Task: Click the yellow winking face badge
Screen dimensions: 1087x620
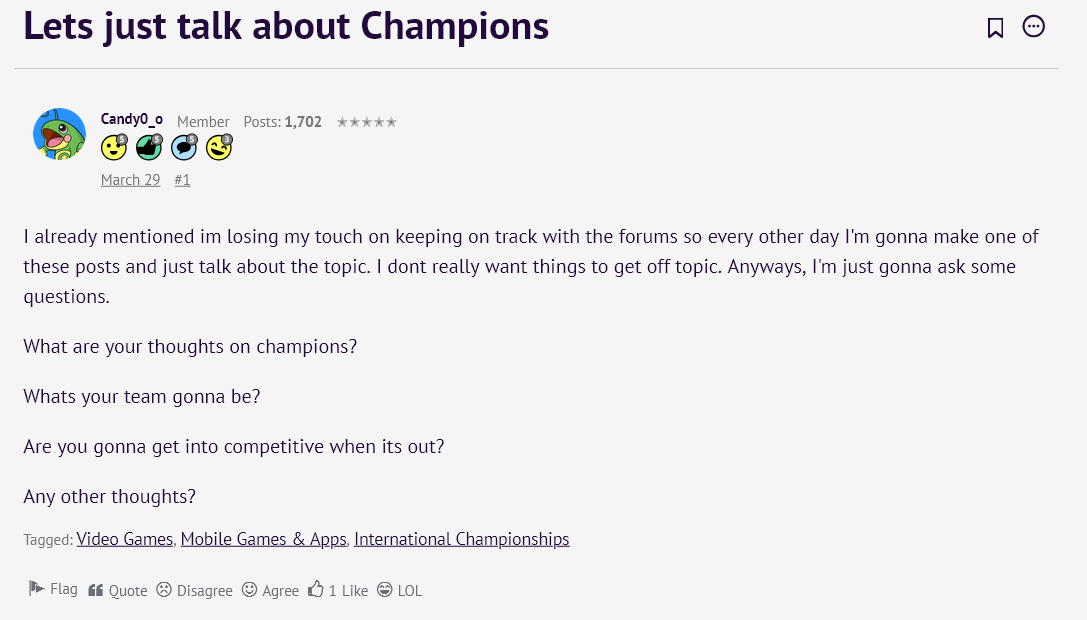Action: coord(219,148)
